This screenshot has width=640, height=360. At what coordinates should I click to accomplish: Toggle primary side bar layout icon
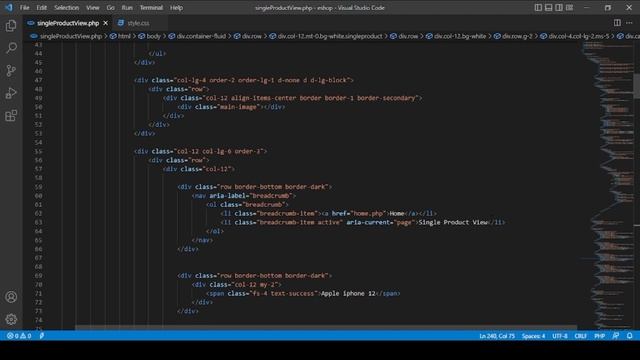pyautogui.click(x=538, y=7)
